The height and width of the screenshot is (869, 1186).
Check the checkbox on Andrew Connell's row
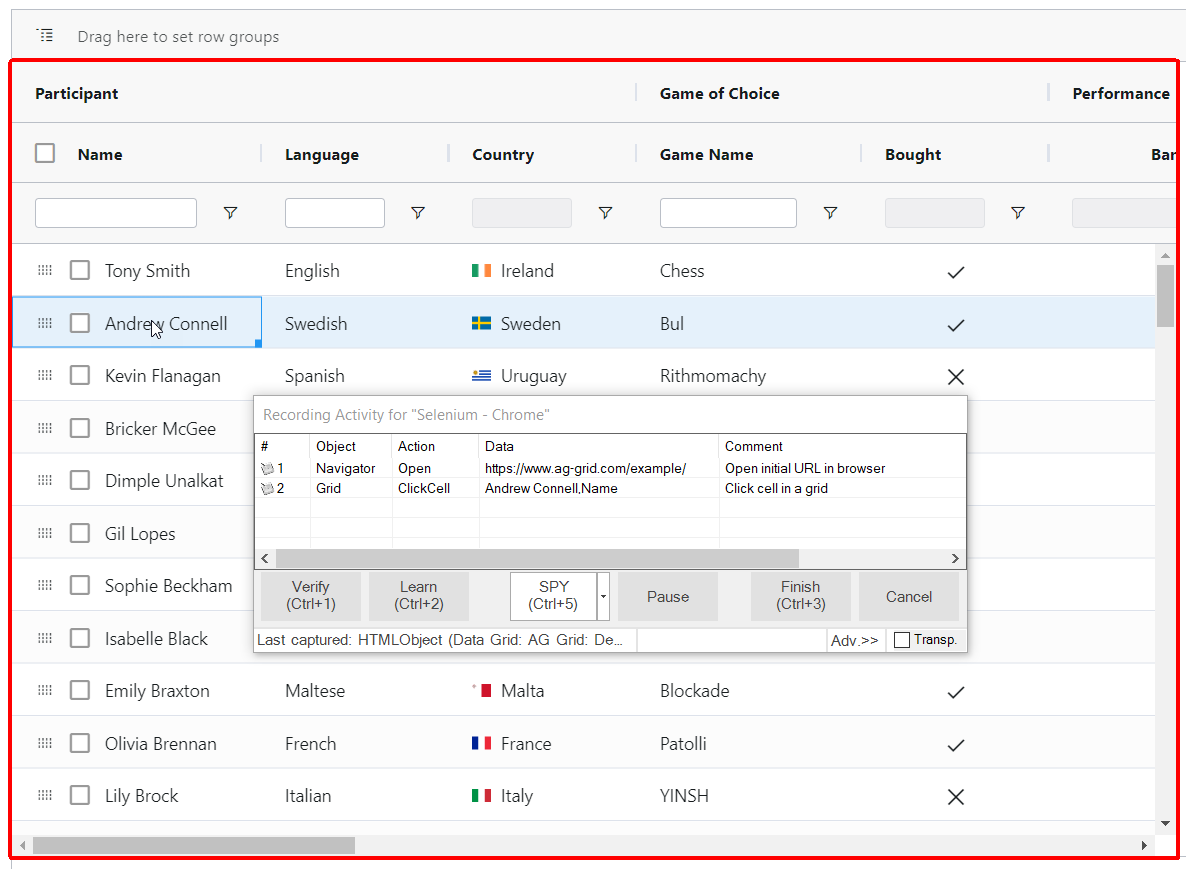[79, 322]
